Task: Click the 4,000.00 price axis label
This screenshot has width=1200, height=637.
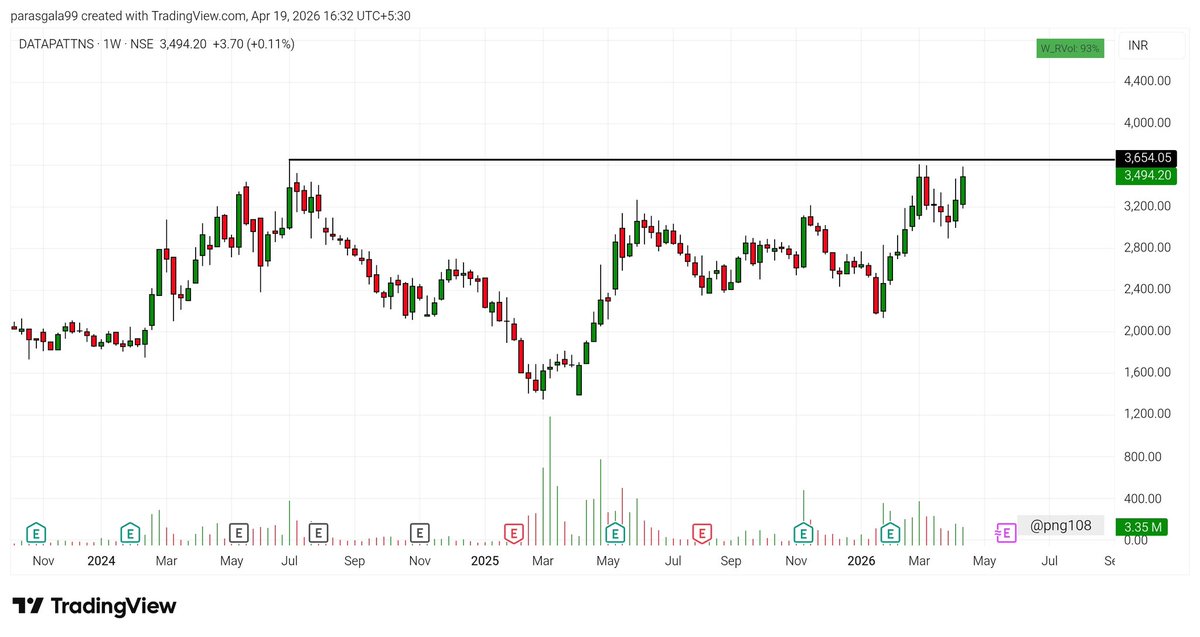Action: click(1147, 123)
